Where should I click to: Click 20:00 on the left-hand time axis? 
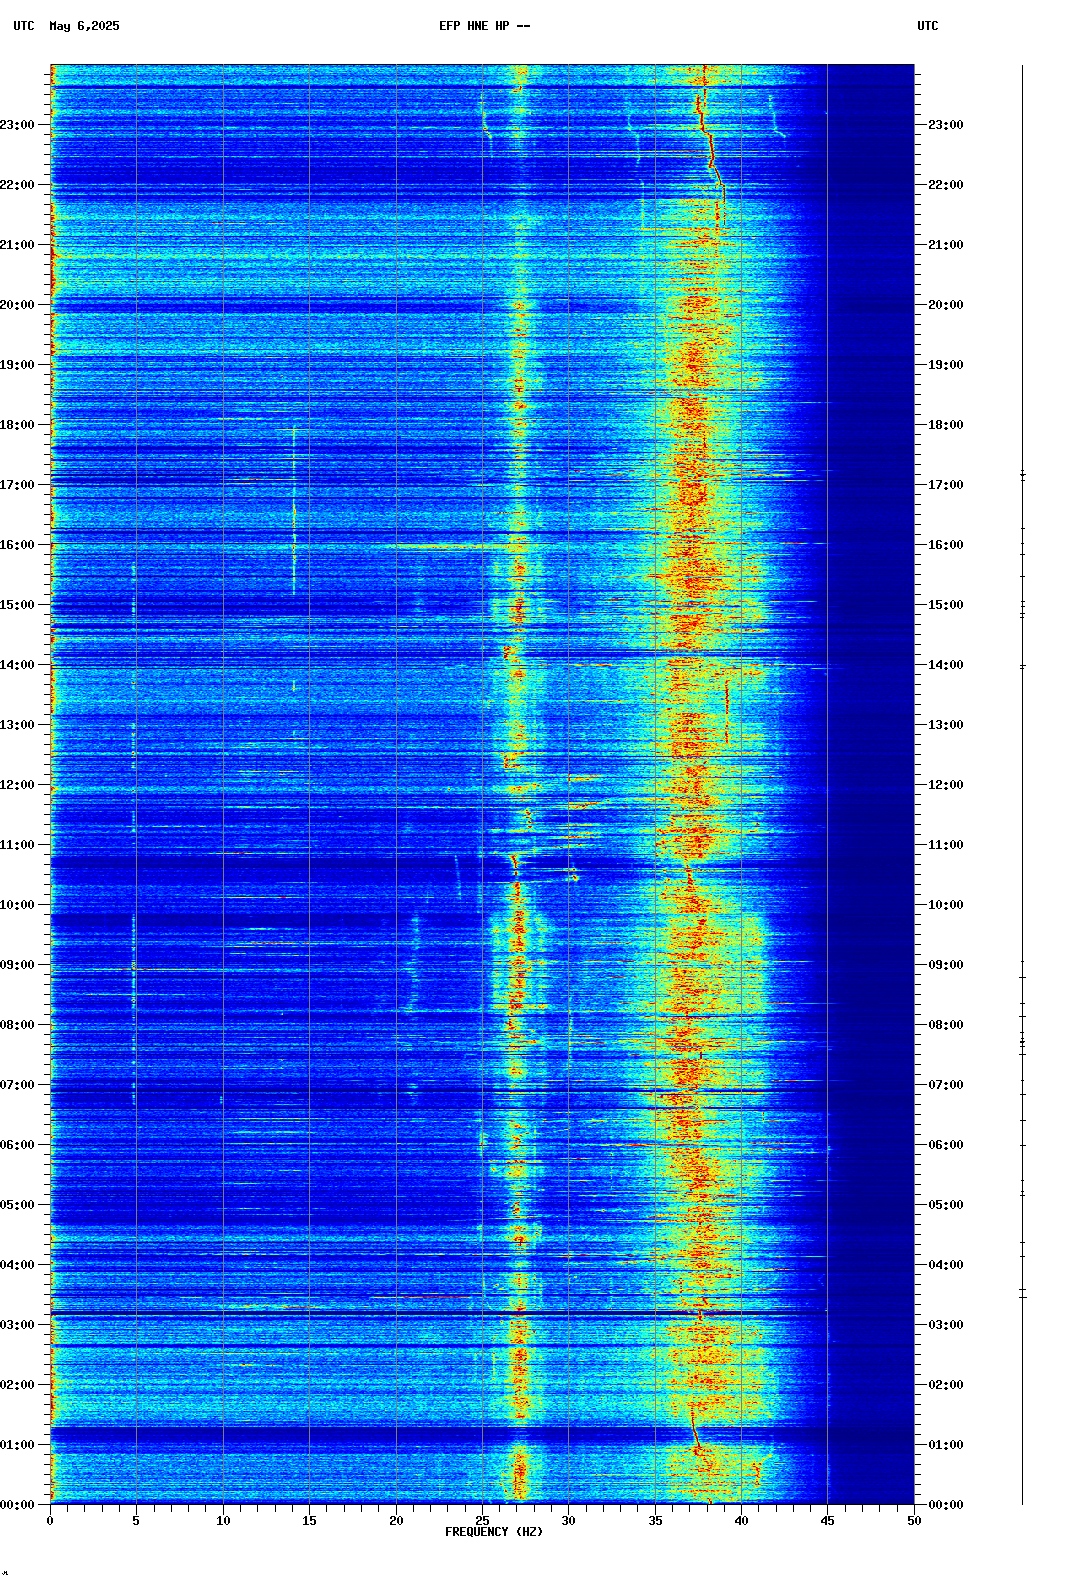17,305
